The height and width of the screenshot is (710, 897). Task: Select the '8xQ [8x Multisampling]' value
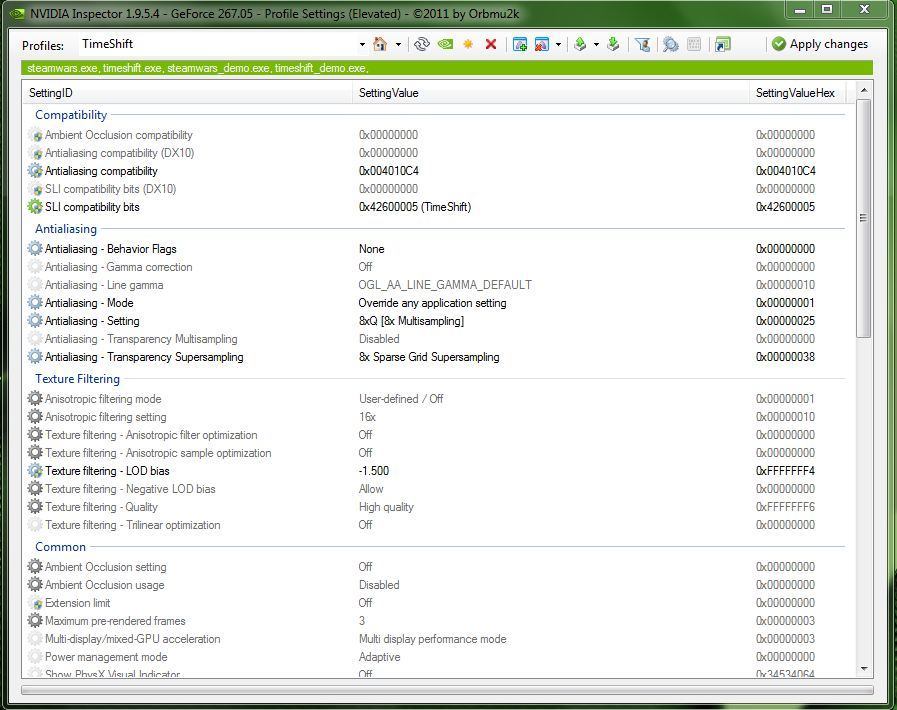click(x=411, y=320)
